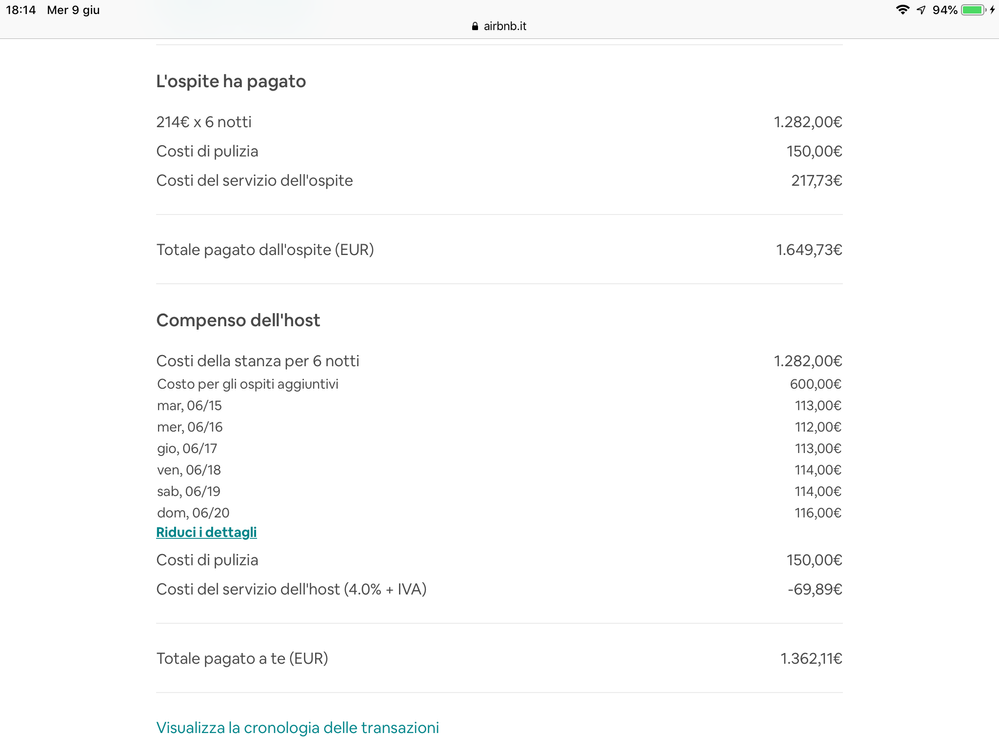Screen dimensions: 999x749
Task: Tap the host service fee -69,89€ amount
Action: click(x=815, y=590)
